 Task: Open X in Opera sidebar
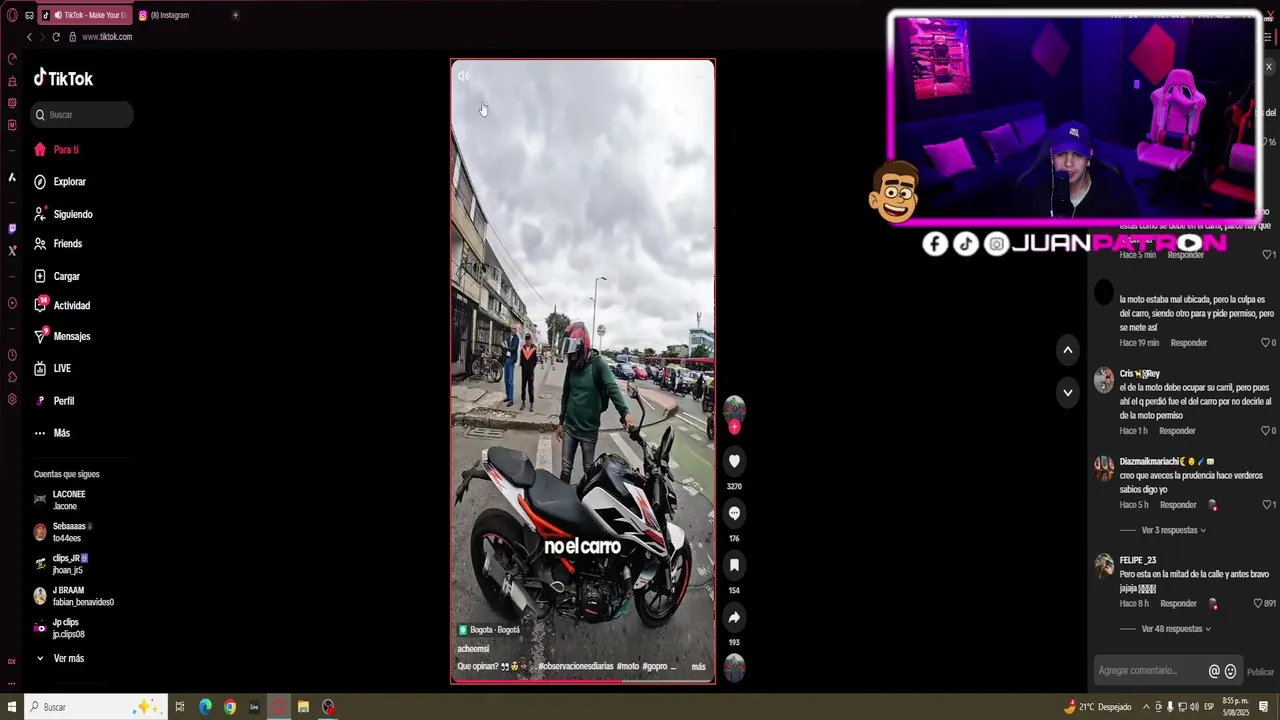(x=12, y=251)
